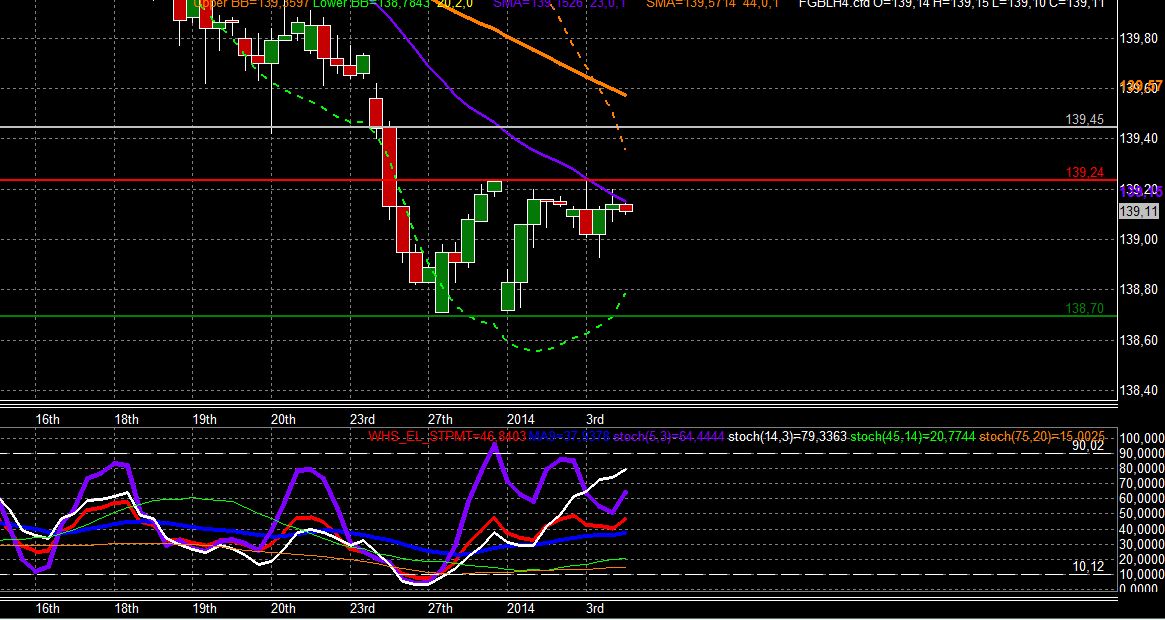
Task: Select 20th on the price chart date axis
Action: tap(283, 419)
